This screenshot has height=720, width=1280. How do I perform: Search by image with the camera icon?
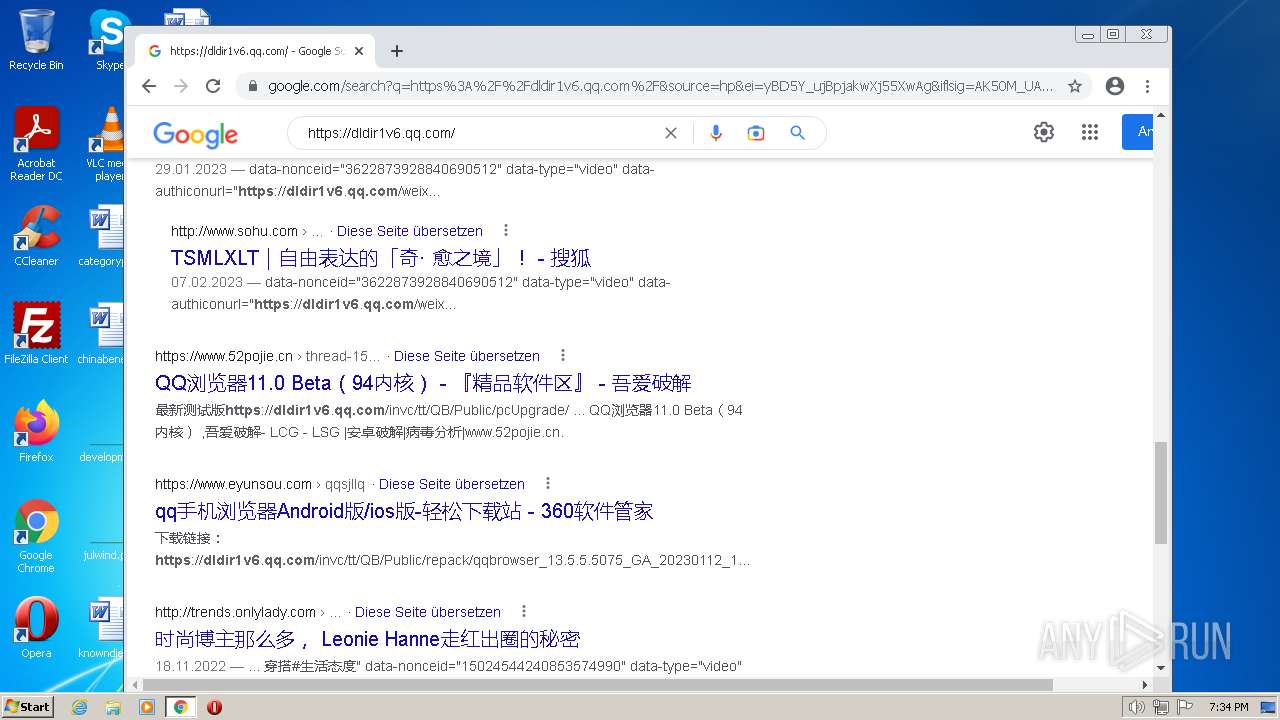click(756, 133)
